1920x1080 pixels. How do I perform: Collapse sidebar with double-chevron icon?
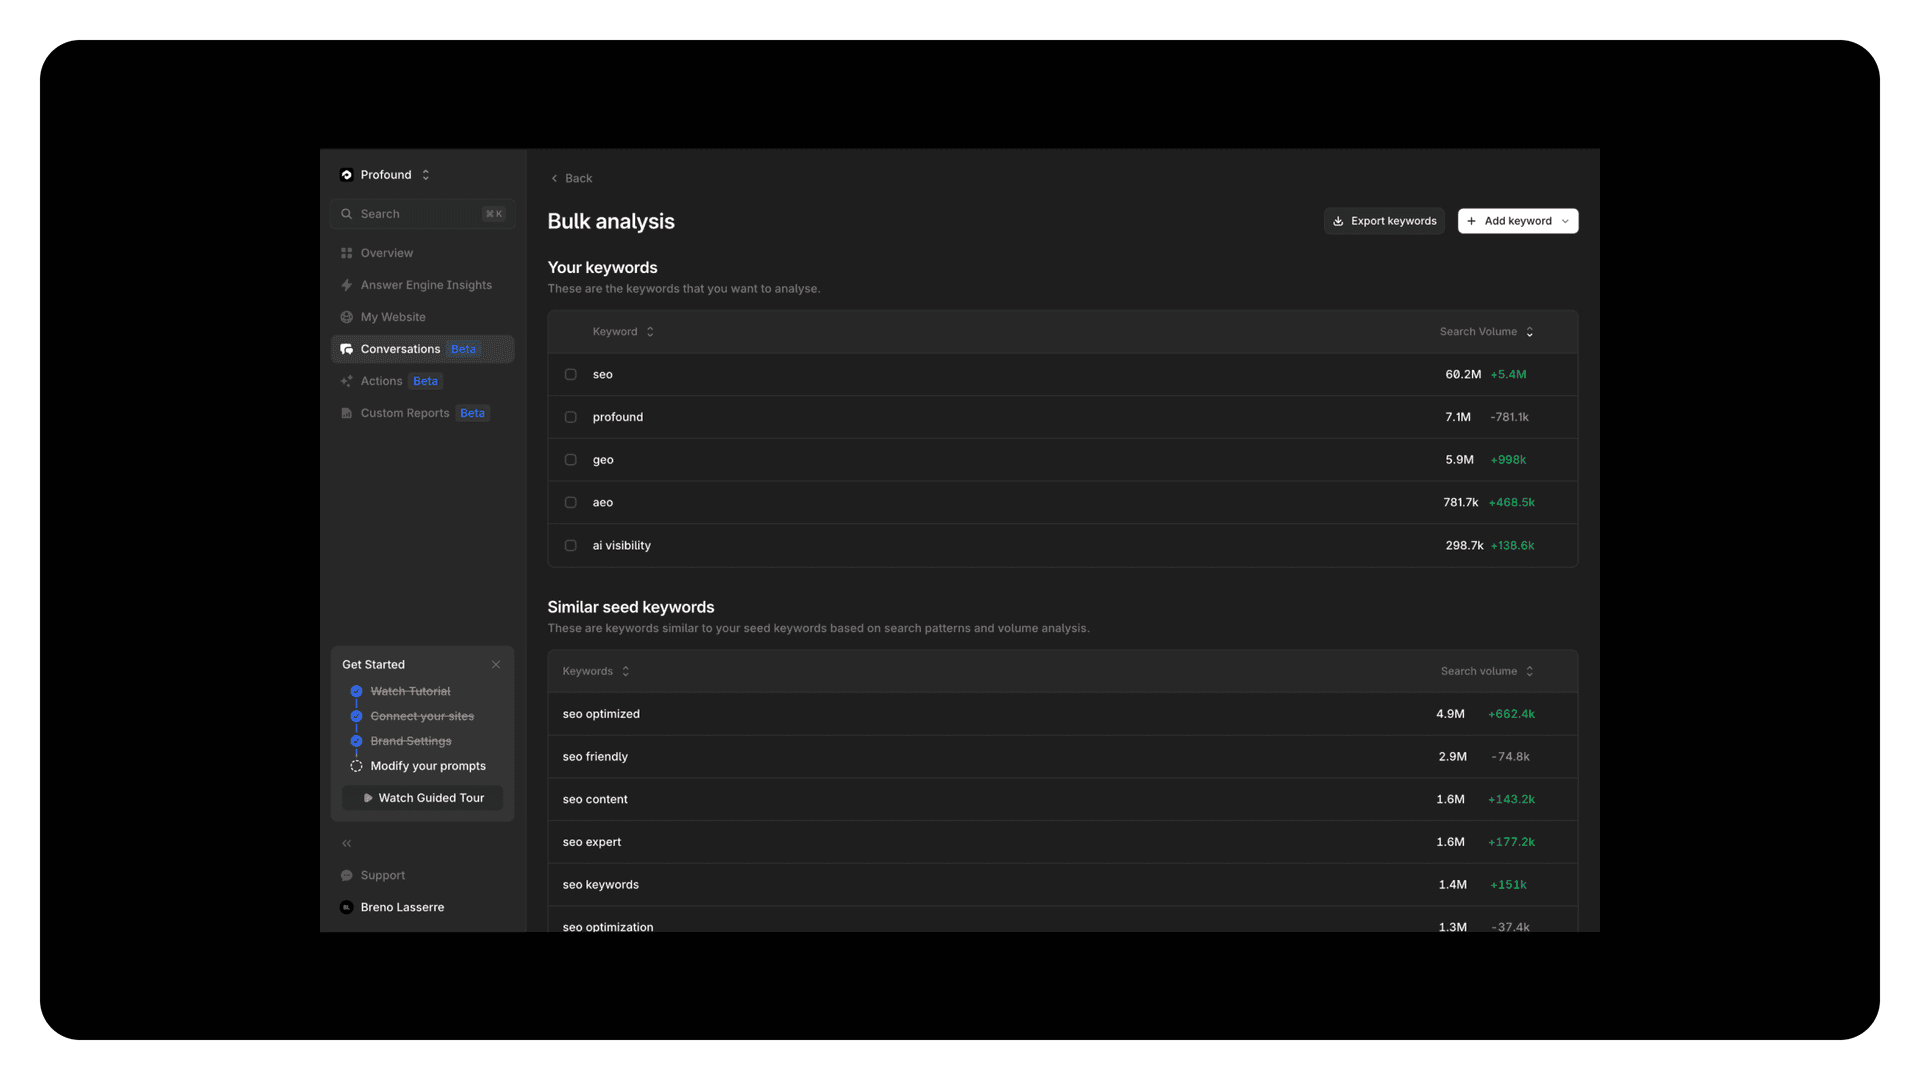tap(346, 843)
